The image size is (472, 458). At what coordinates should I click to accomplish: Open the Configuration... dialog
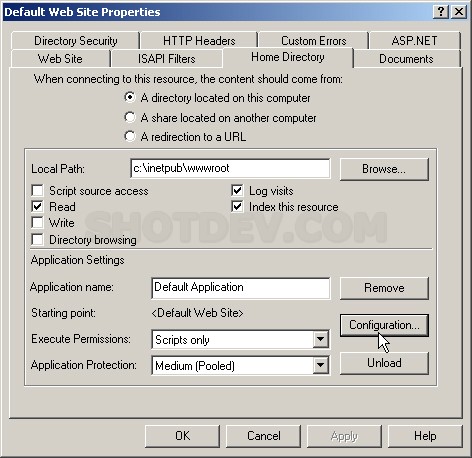tap(384, 325)
